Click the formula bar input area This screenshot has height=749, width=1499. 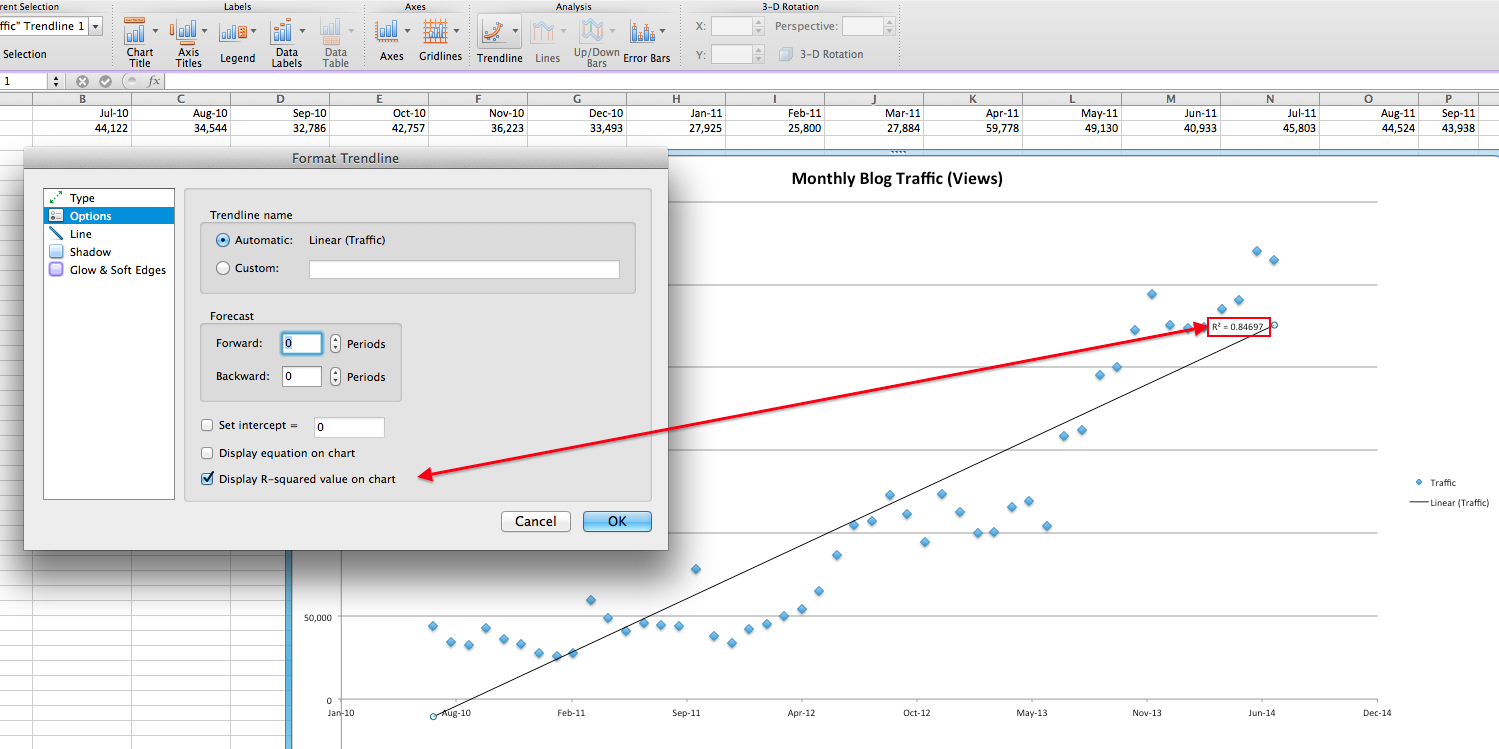(830, 81)
